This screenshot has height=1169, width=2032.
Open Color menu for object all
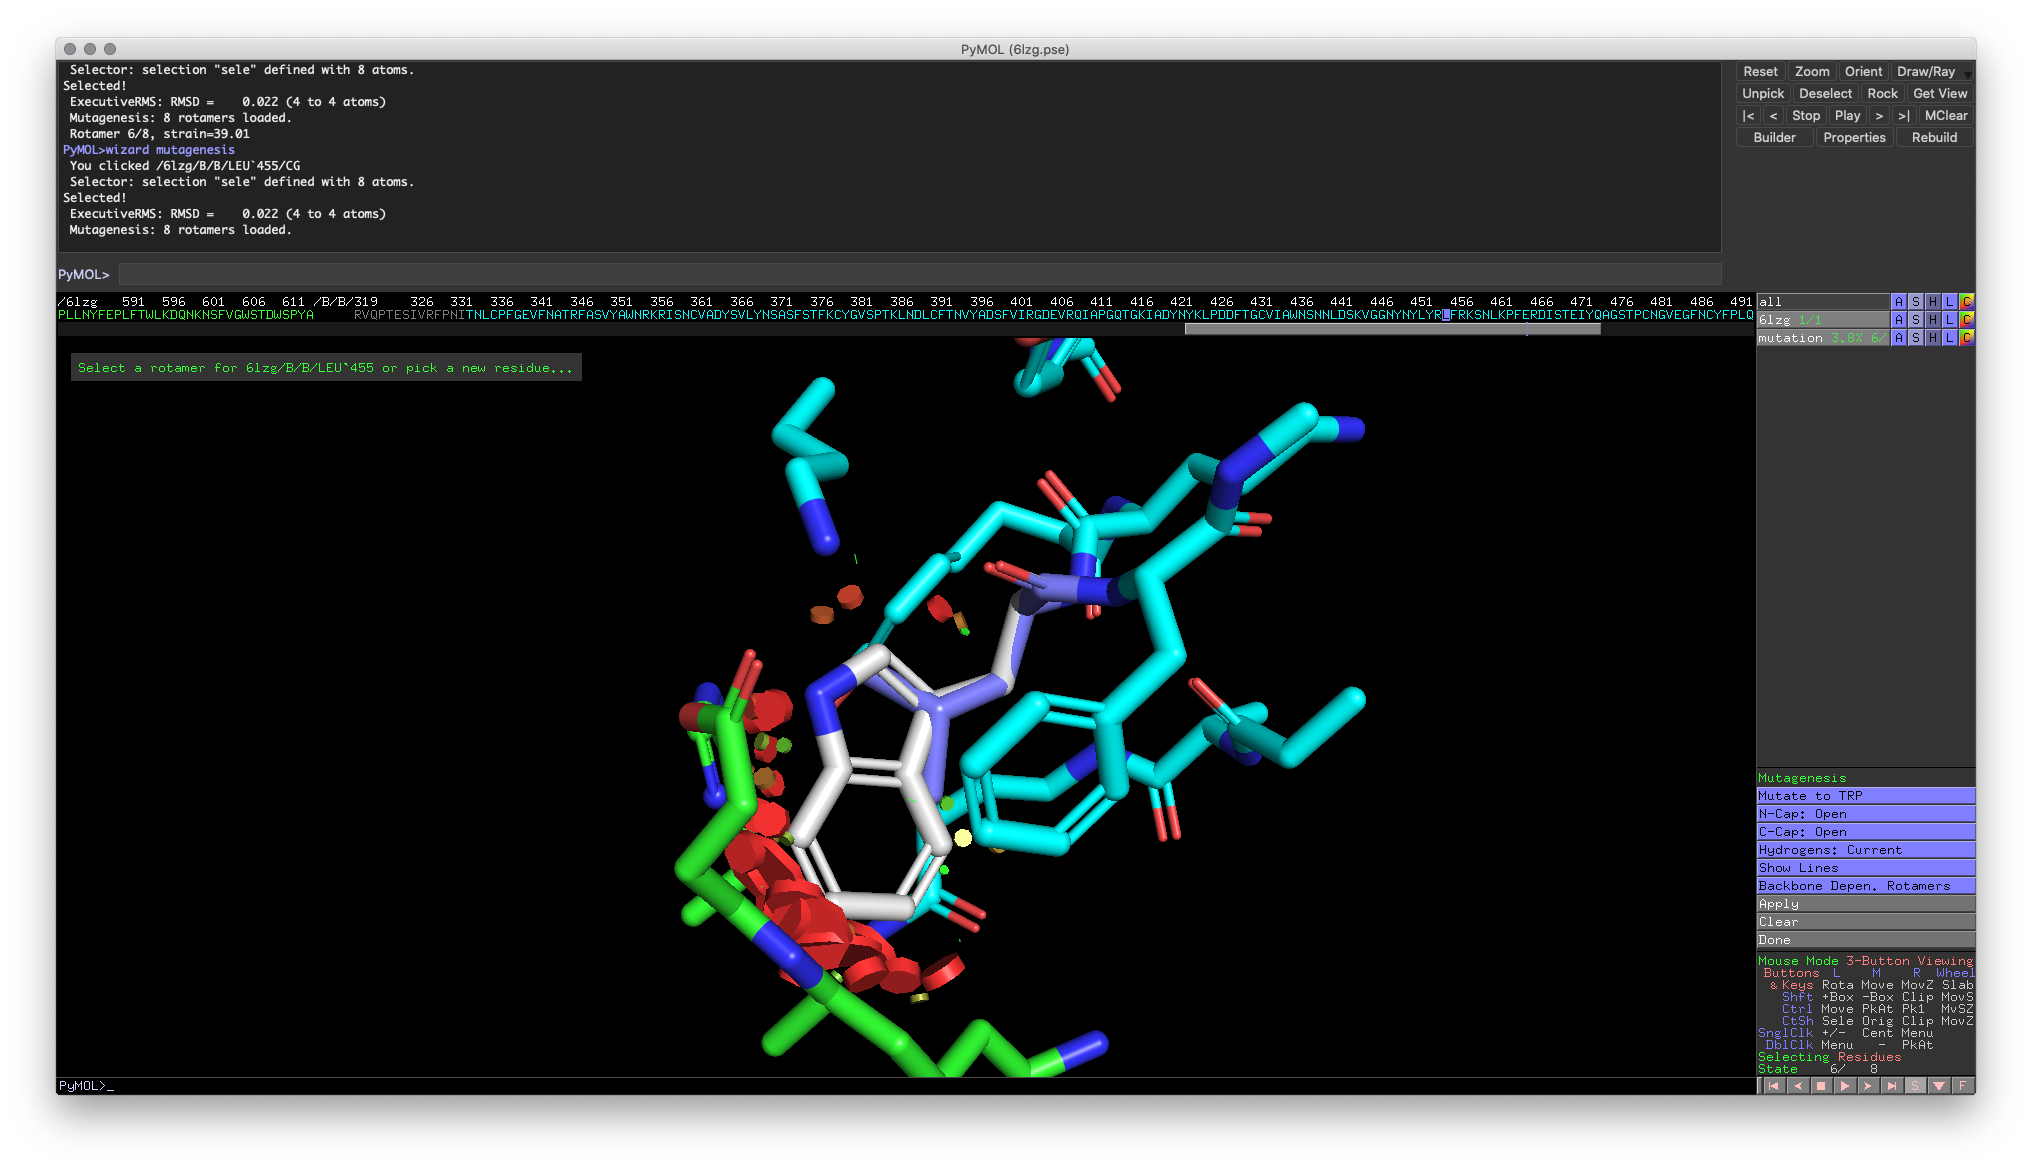(1966, 302)
